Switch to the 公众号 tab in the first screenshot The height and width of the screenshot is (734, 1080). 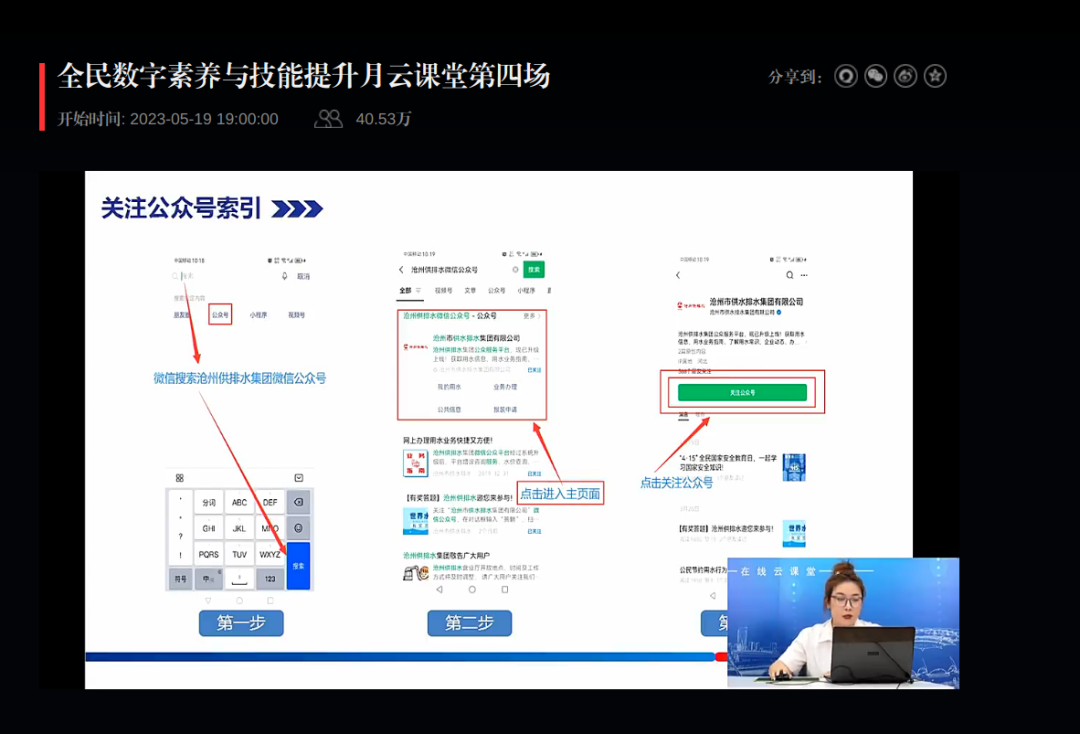(221, 313)
